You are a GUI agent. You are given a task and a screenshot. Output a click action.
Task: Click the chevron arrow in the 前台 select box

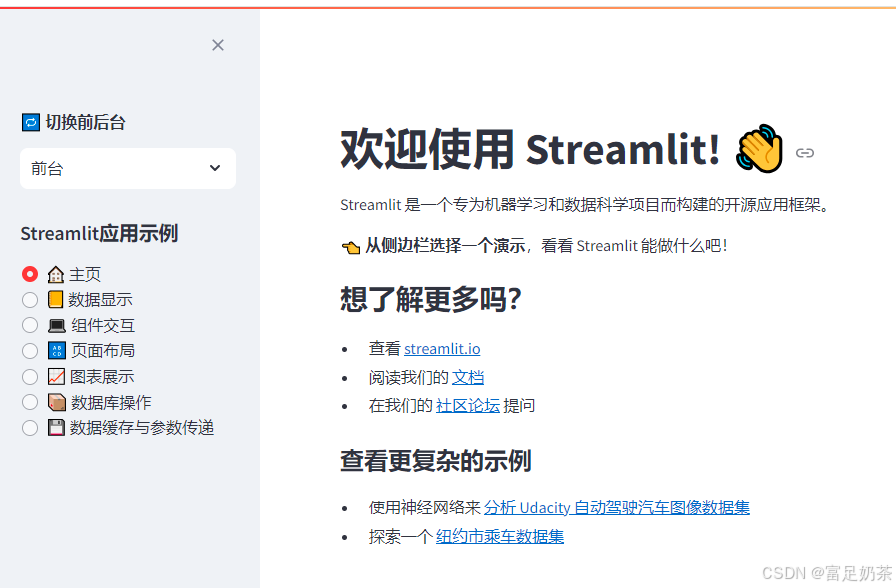coord(215,168)
